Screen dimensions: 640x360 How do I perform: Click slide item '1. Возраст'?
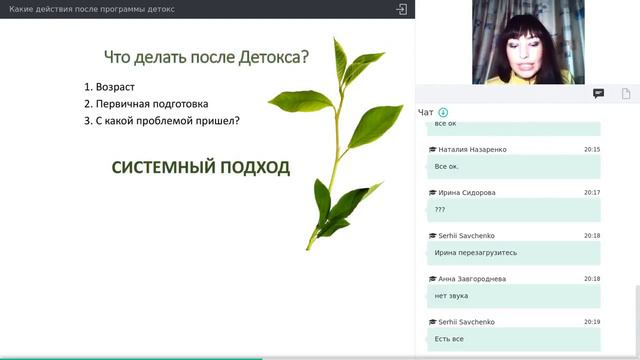109,87
